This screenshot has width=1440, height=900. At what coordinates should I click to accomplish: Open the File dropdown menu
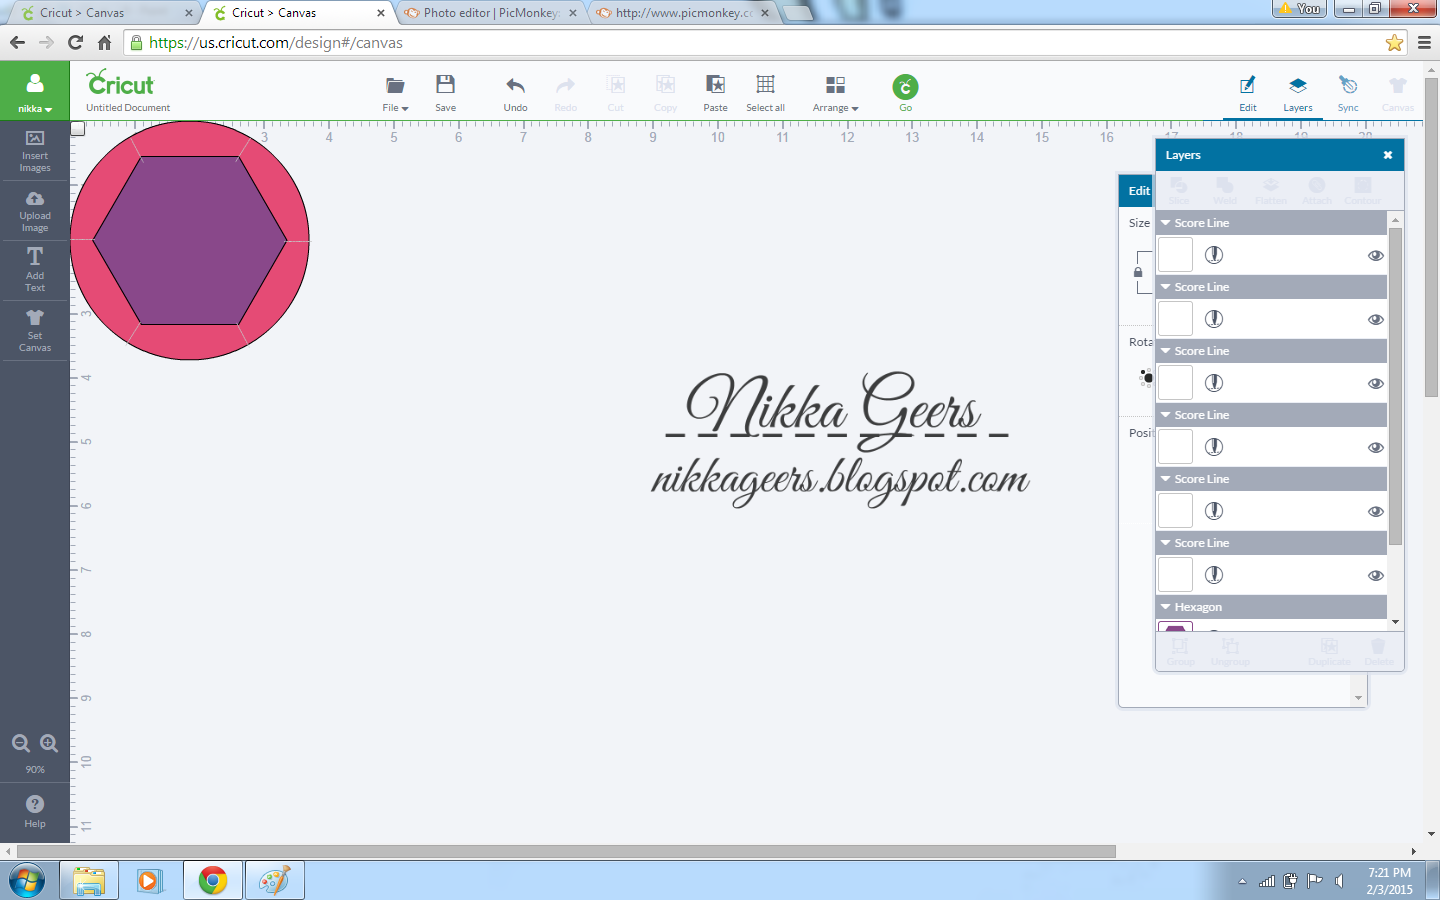395,93
